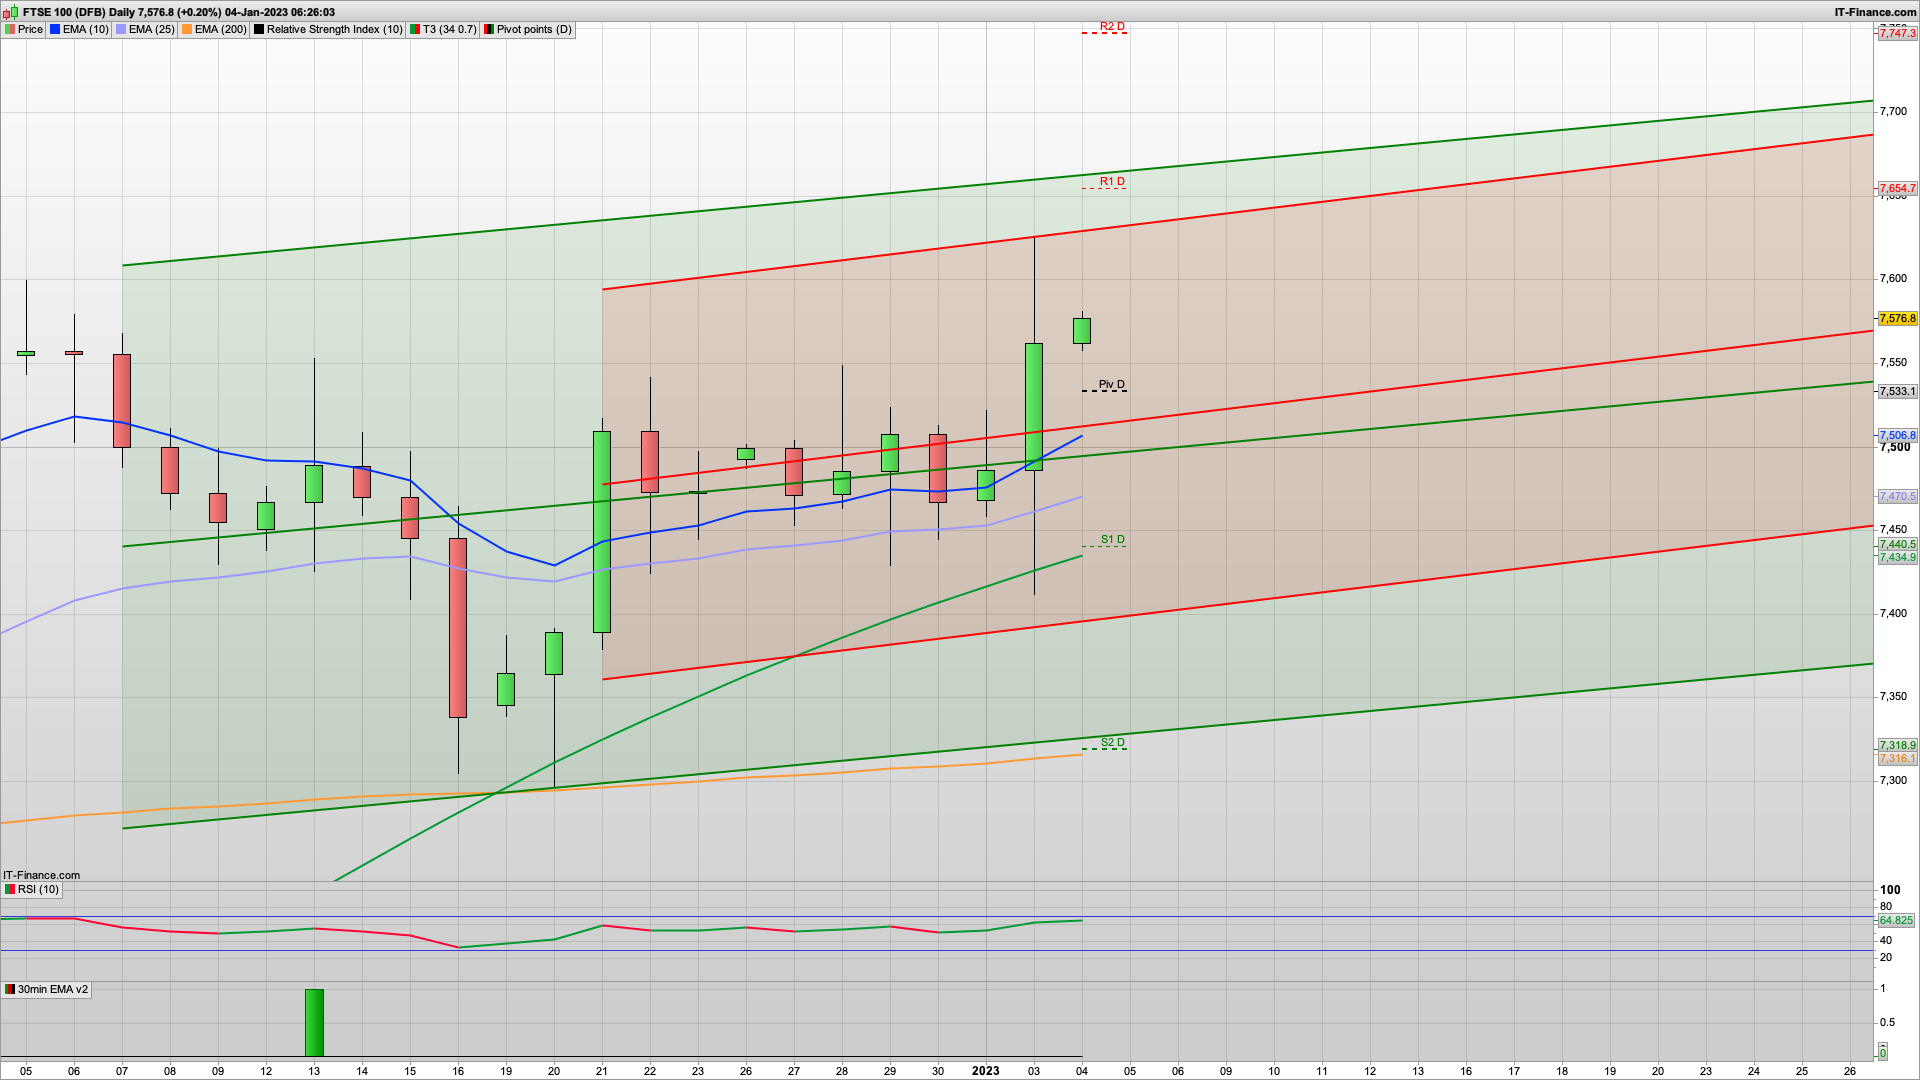
Task: Click the T3 green-red color swatch
Action: coord(413,29)
